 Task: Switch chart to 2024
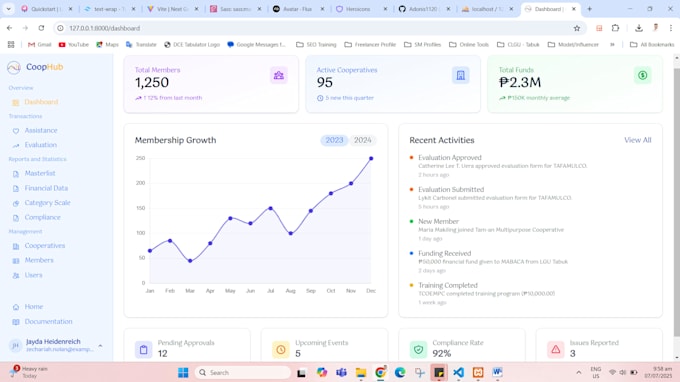pos(363,140)
